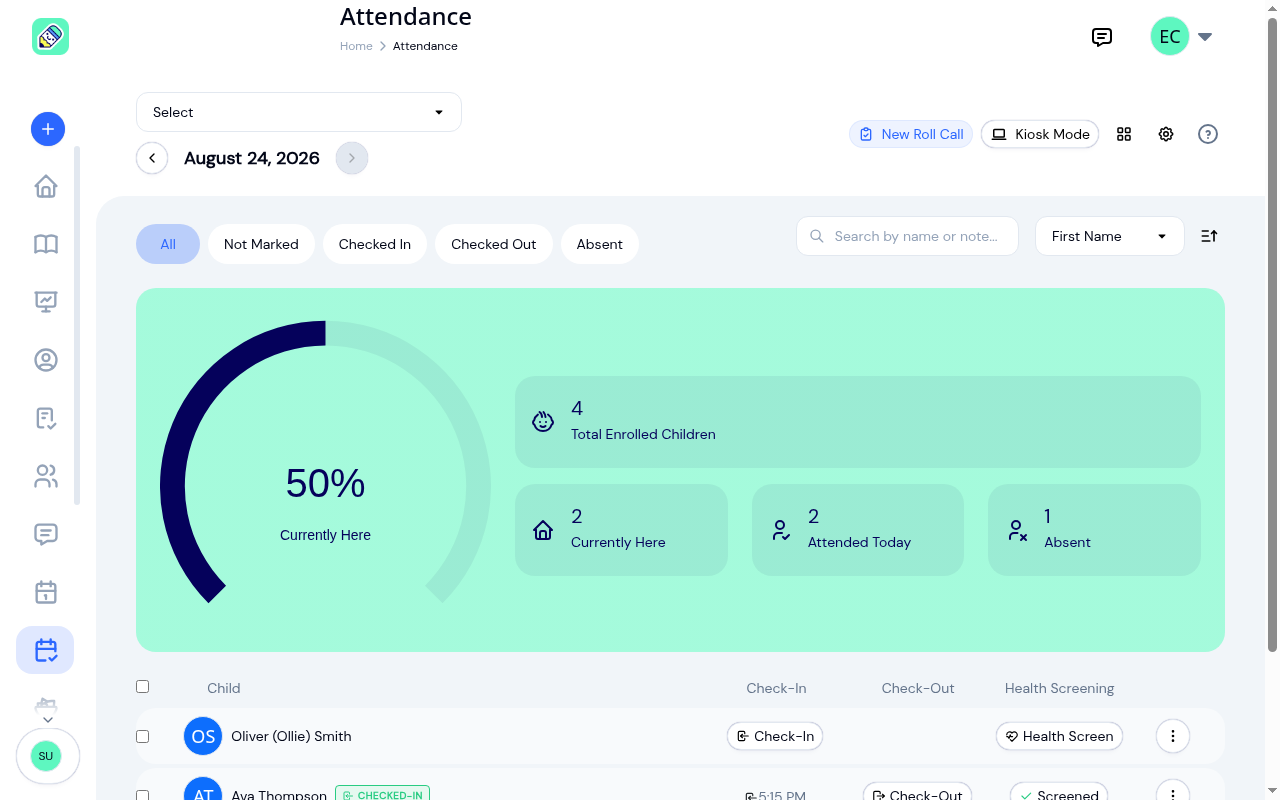Image resolution: width=1280 pixels, height=800 pixels.
Task: Expand the EC account menu arrow
Action: [1205, 37]
